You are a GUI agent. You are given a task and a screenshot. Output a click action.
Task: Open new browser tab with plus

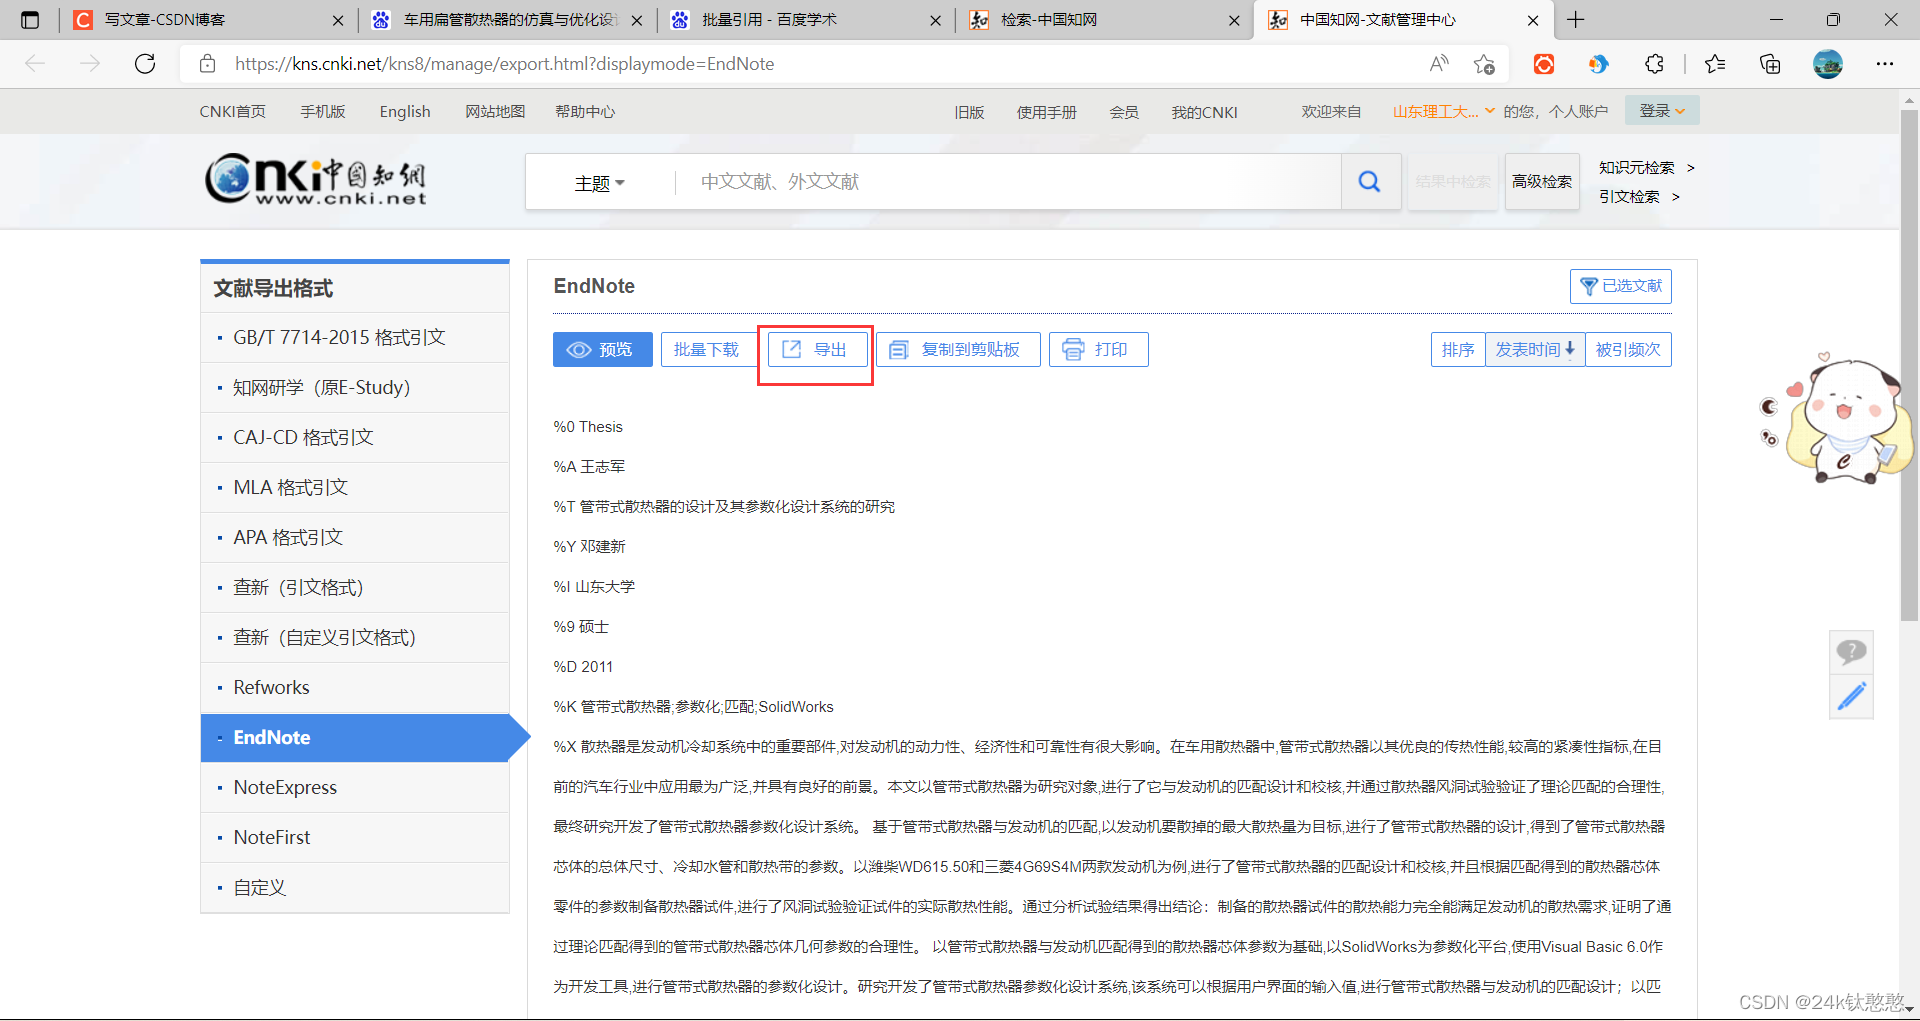[1576, 20]
